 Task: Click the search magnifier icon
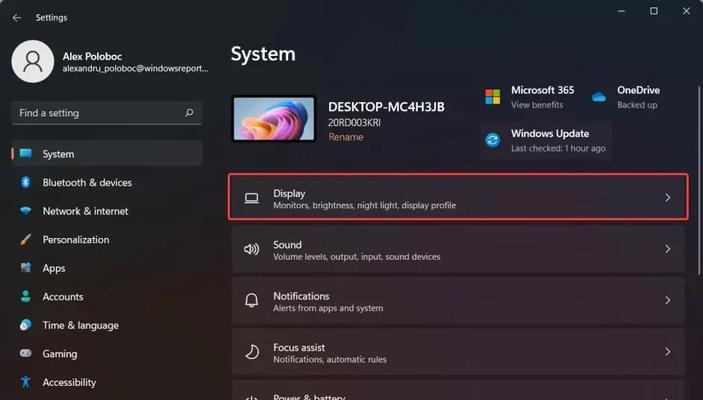(189, 113)
